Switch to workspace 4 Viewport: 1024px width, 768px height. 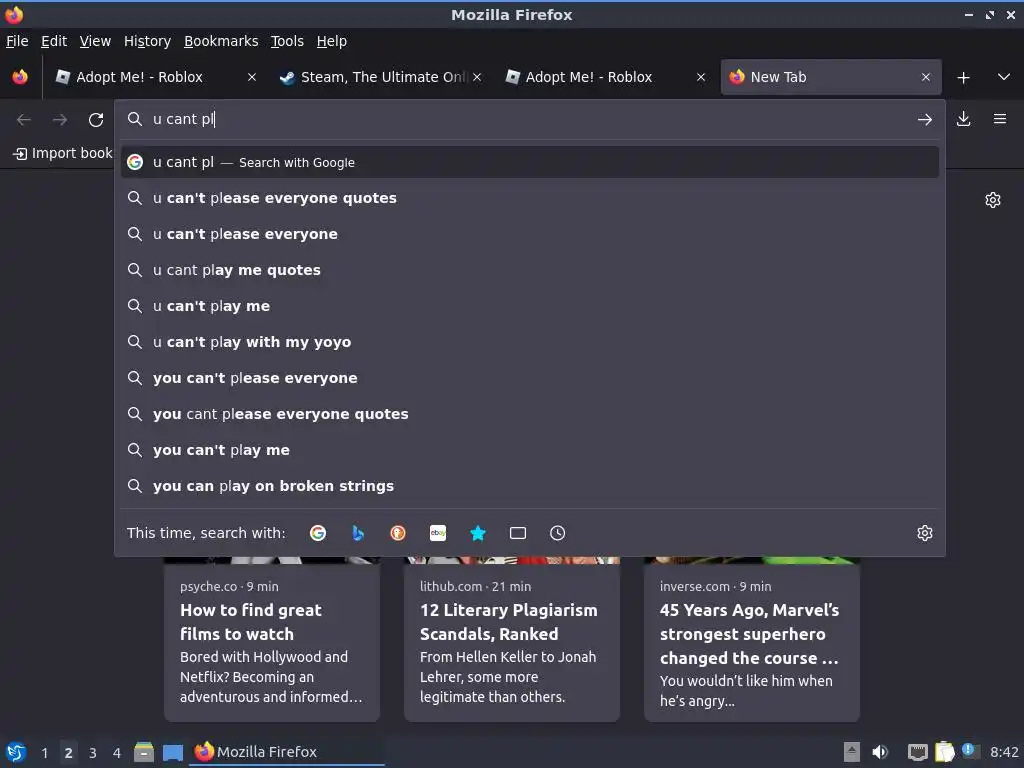[x=117, y=753]
